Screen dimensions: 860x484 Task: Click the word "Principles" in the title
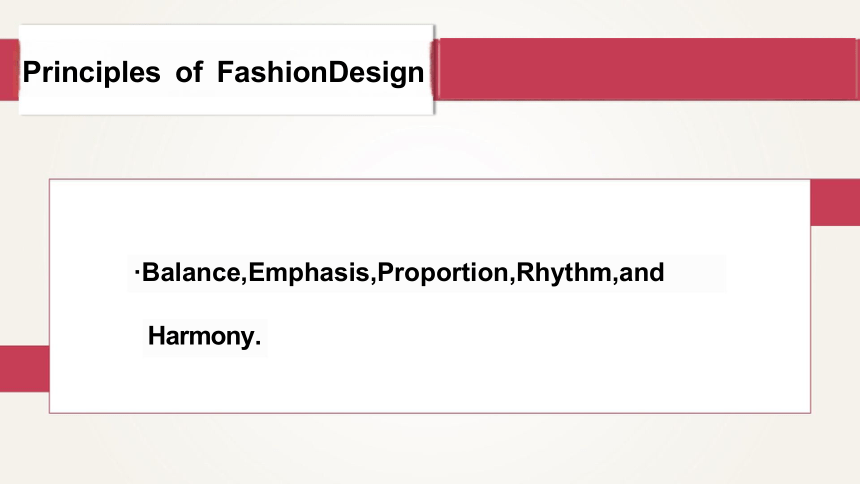click(91, 72)
